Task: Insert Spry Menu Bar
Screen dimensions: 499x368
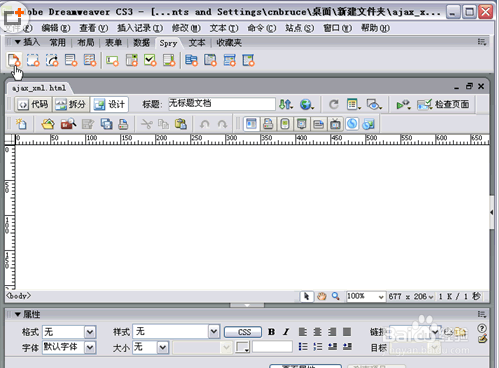Action: [x=191, y=61]
